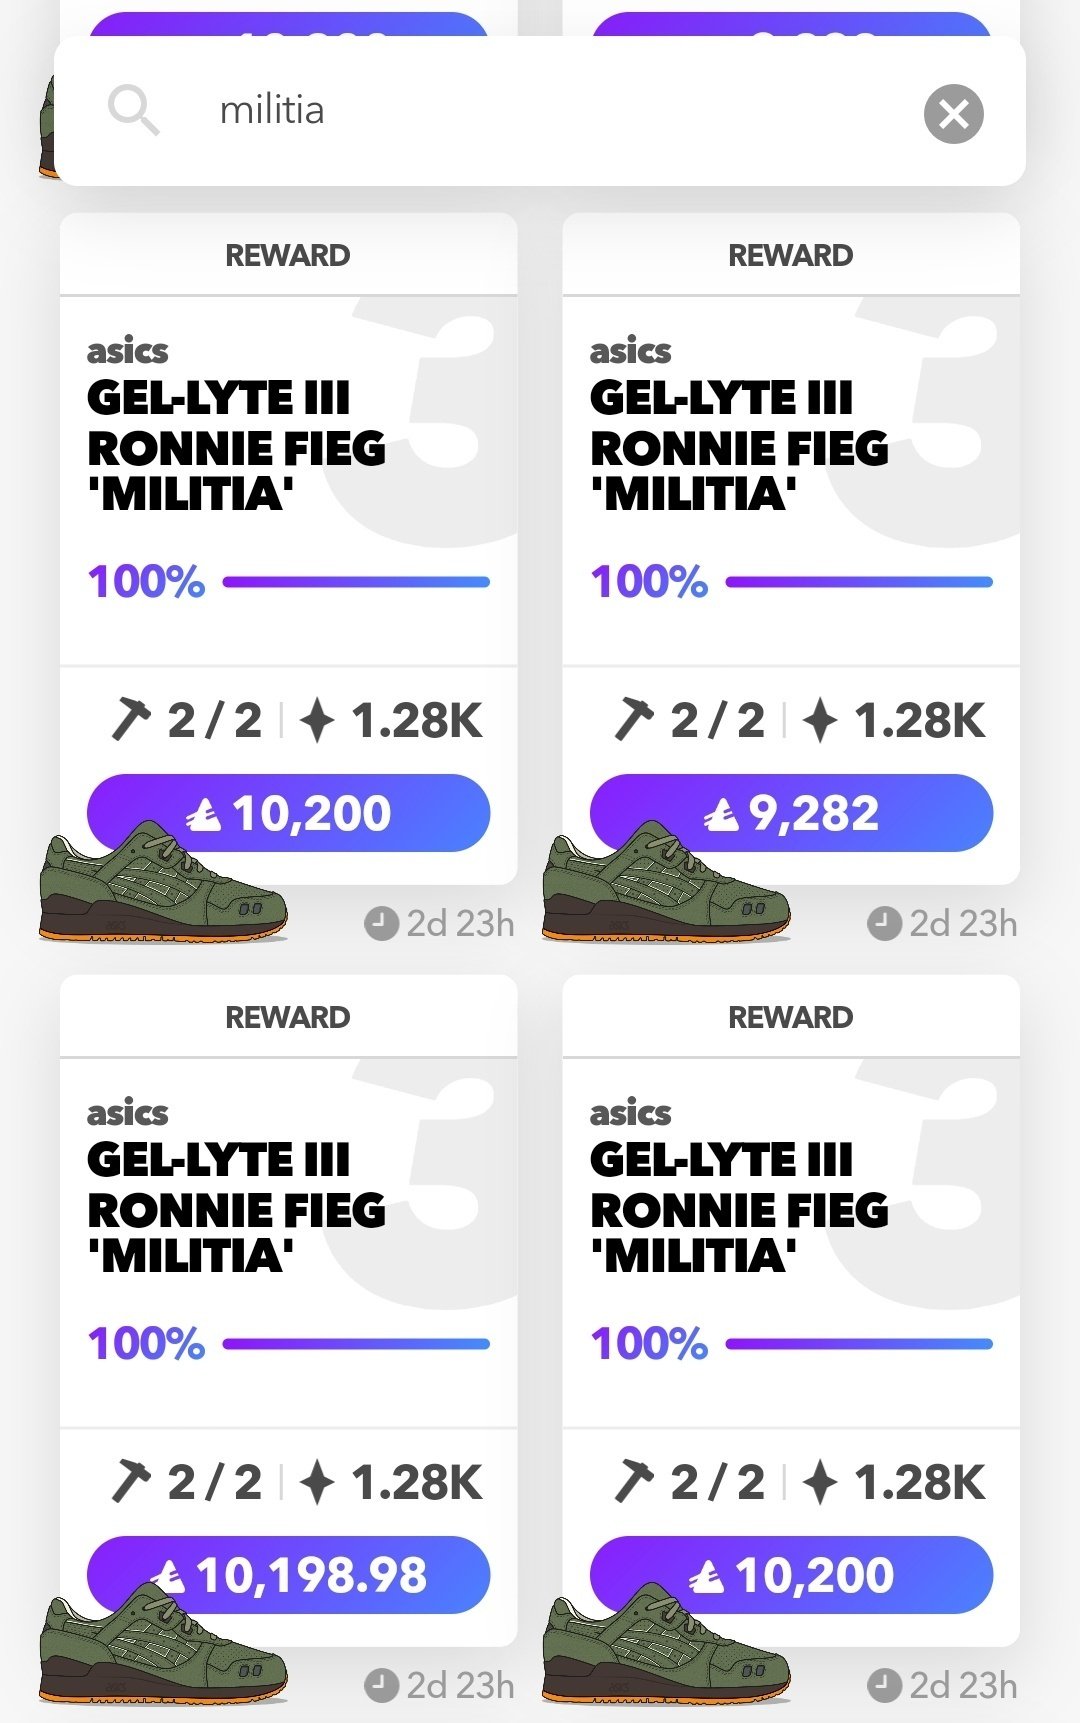
Task: Click the star icon beside 1.28K in the 9,282 card
Action: 820,720
